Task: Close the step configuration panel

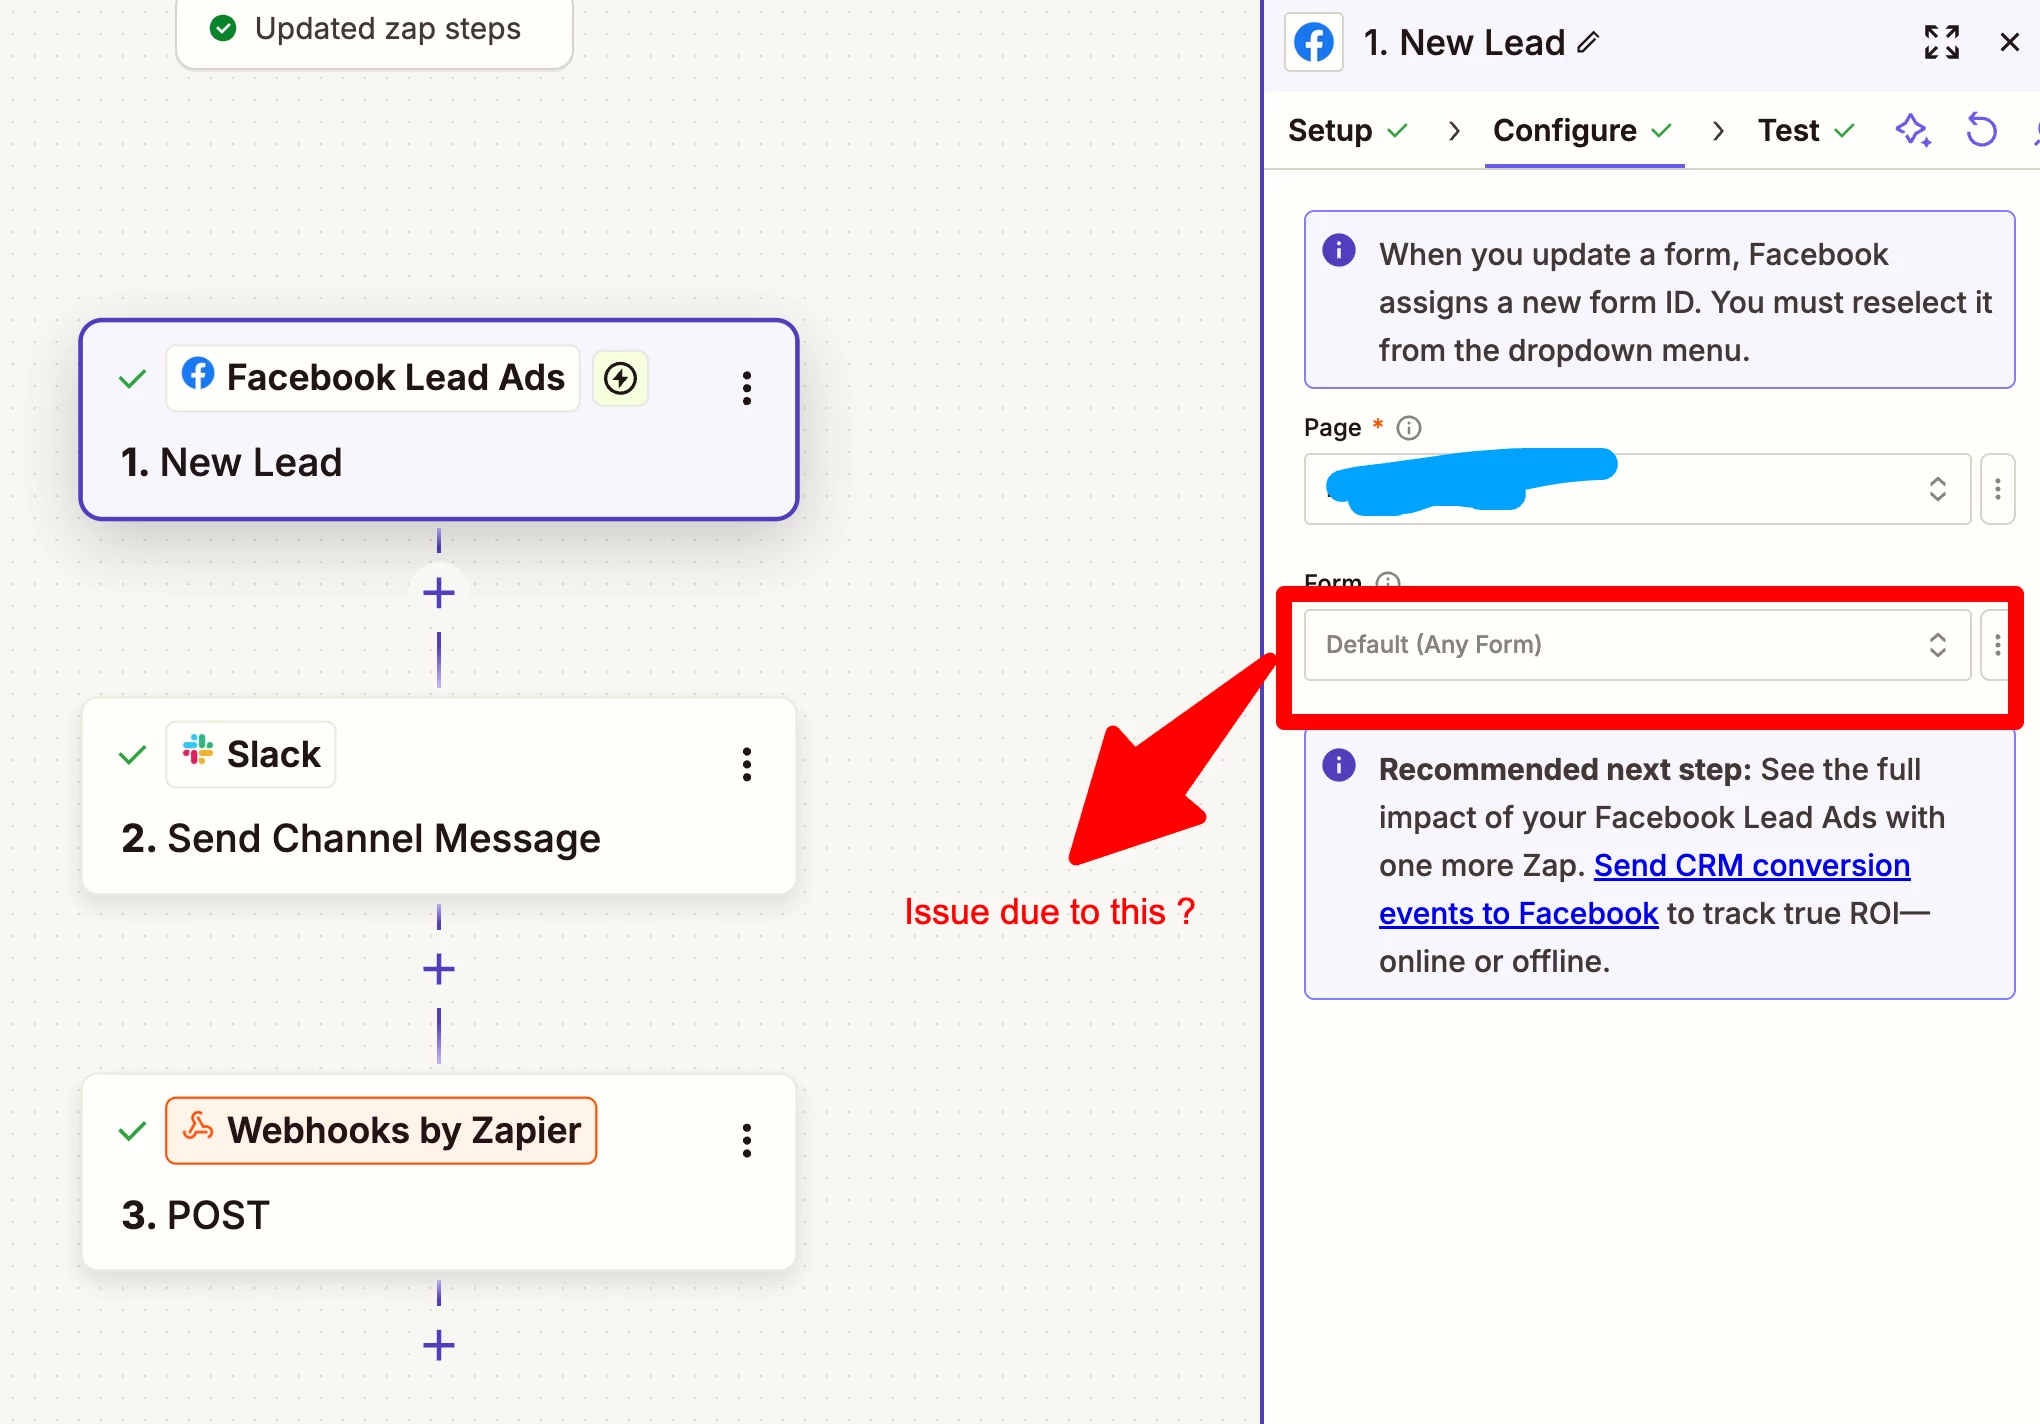Action: 2010,43
